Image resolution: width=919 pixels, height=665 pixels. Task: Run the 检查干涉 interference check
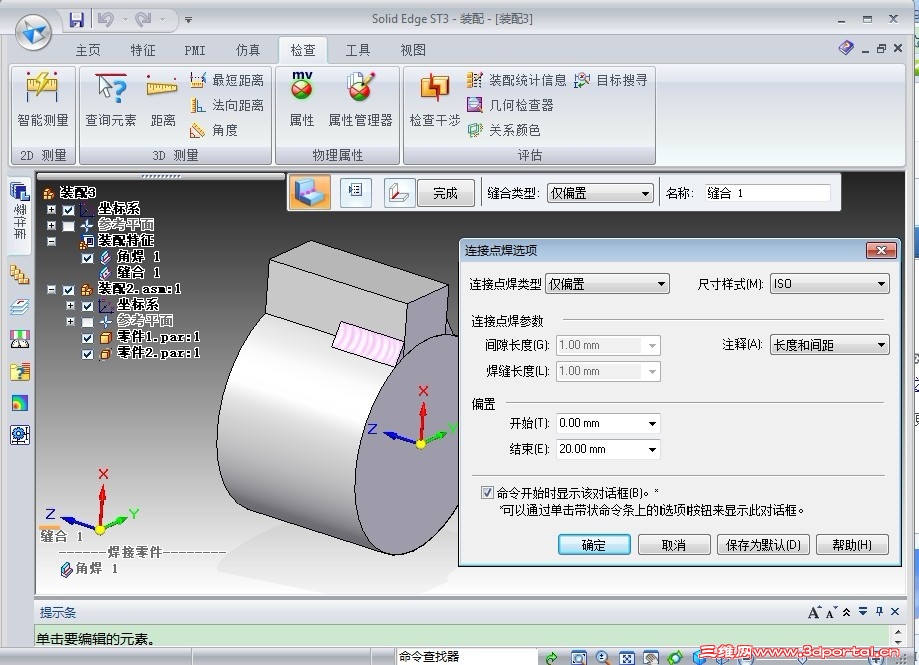434,100
